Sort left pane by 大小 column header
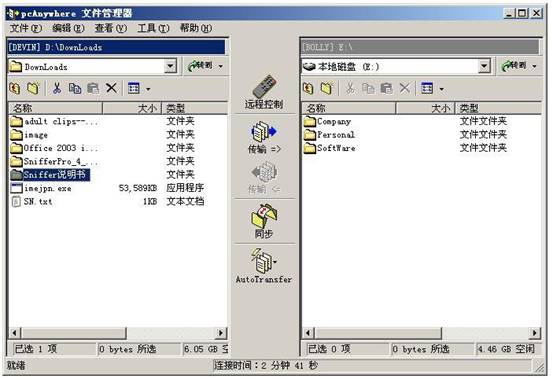This screenshot has width=553, height=379. (x=132, y=108)
